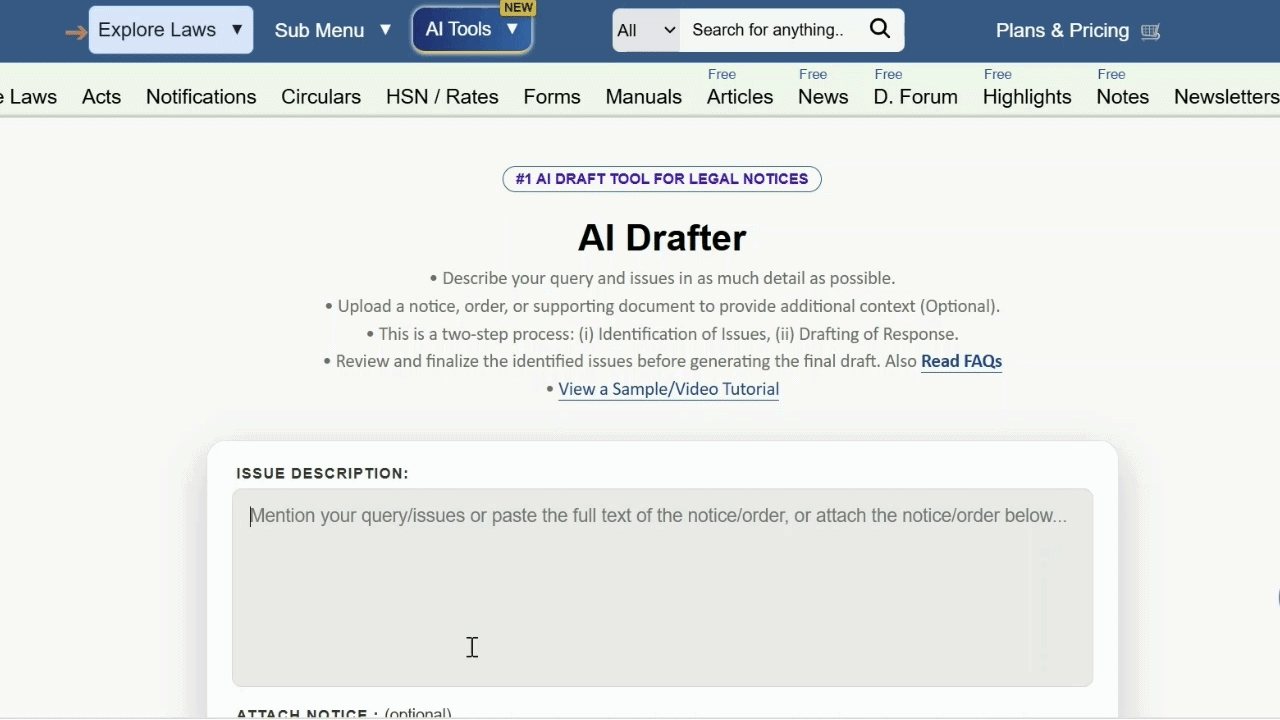Open the Newsletters section

[x=1227, y=97]
